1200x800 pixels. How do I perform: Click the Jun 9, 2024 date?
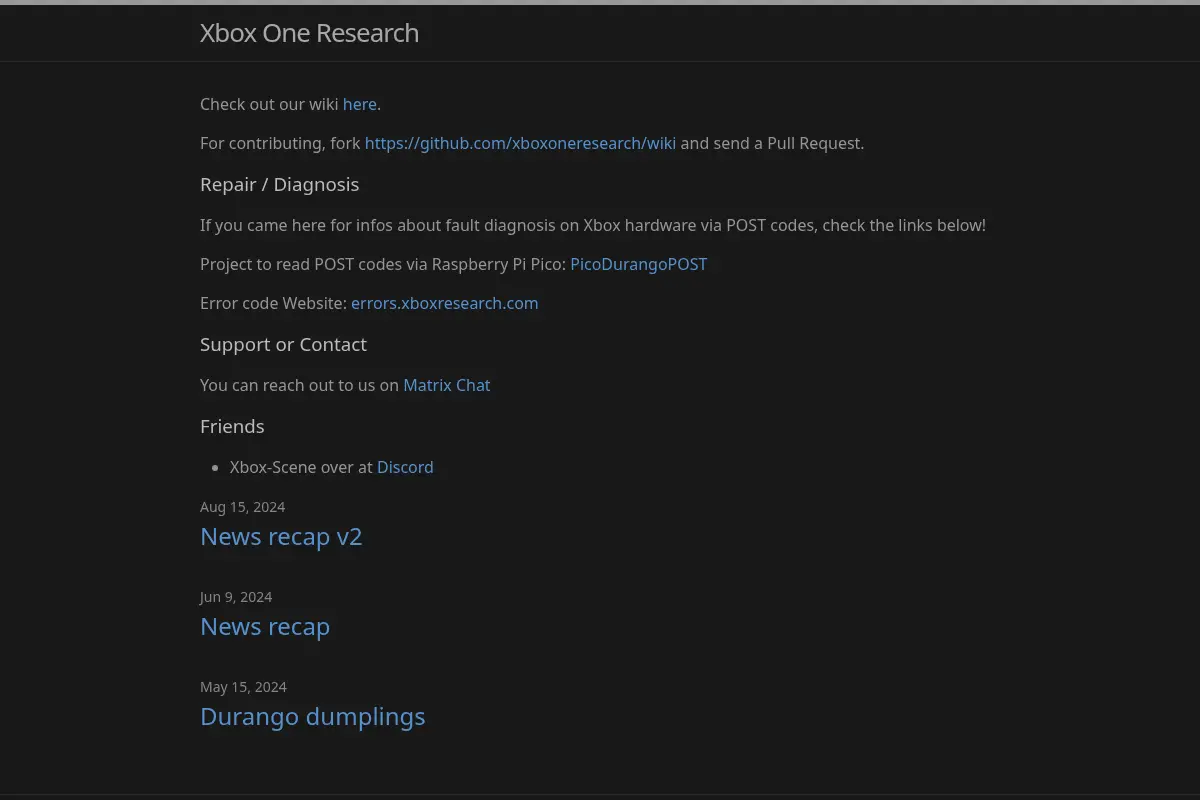pos(236,597)
